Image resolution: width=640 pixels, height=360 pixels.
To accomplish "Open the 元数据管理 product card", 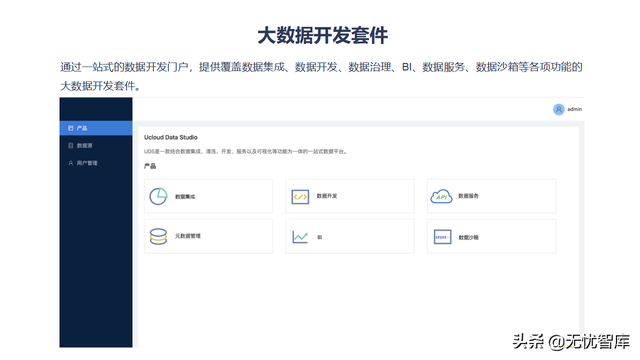I will tap(209, 236).
